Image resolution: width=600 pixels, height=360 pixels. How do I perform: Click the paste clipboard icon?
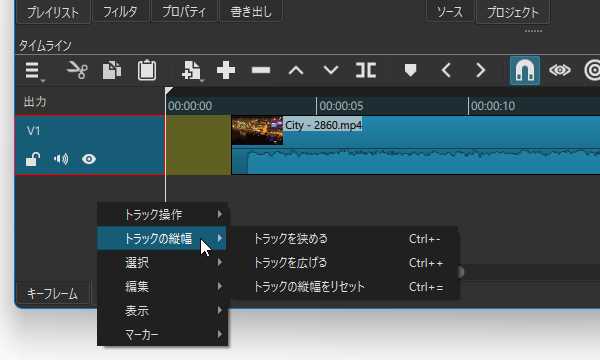pos(147,70)
